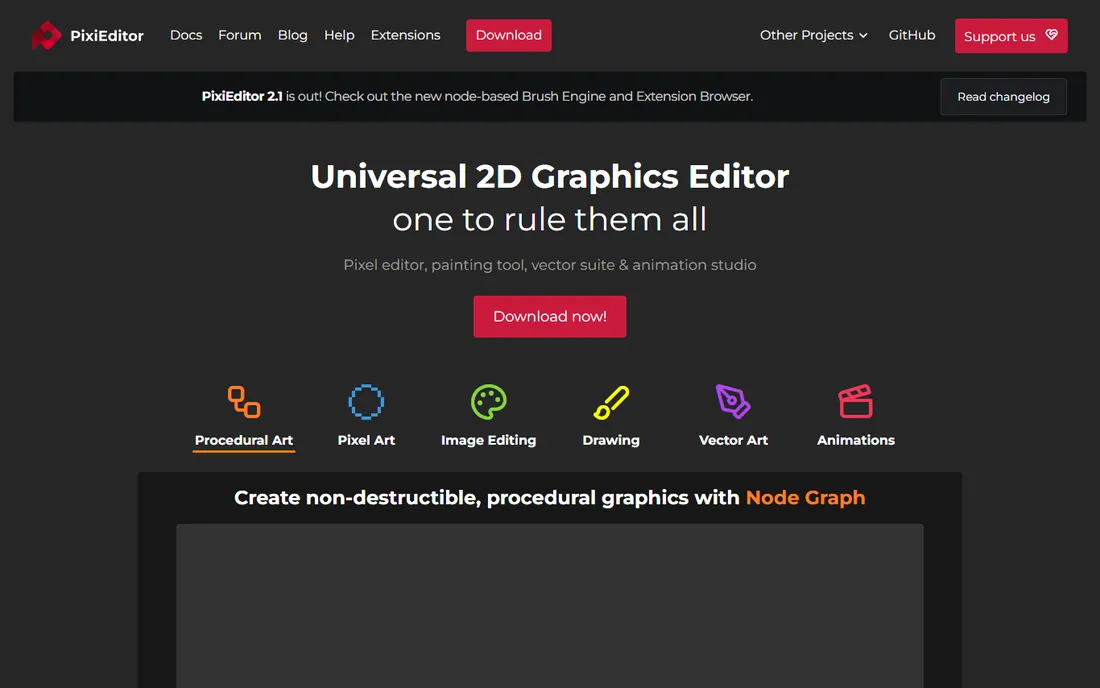Click the Download button in the navbar
The width and height of the screenshot is (1100, 688).
pos(509,35)
